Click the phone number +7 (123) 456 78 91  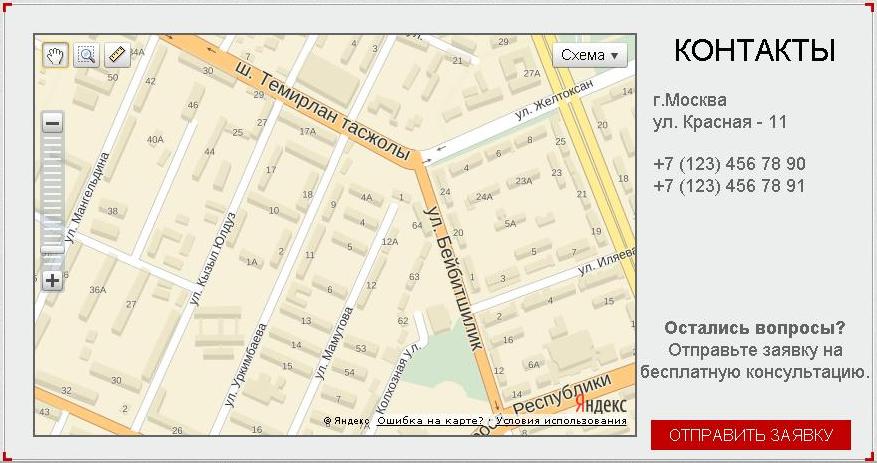(x=729, y=186)
